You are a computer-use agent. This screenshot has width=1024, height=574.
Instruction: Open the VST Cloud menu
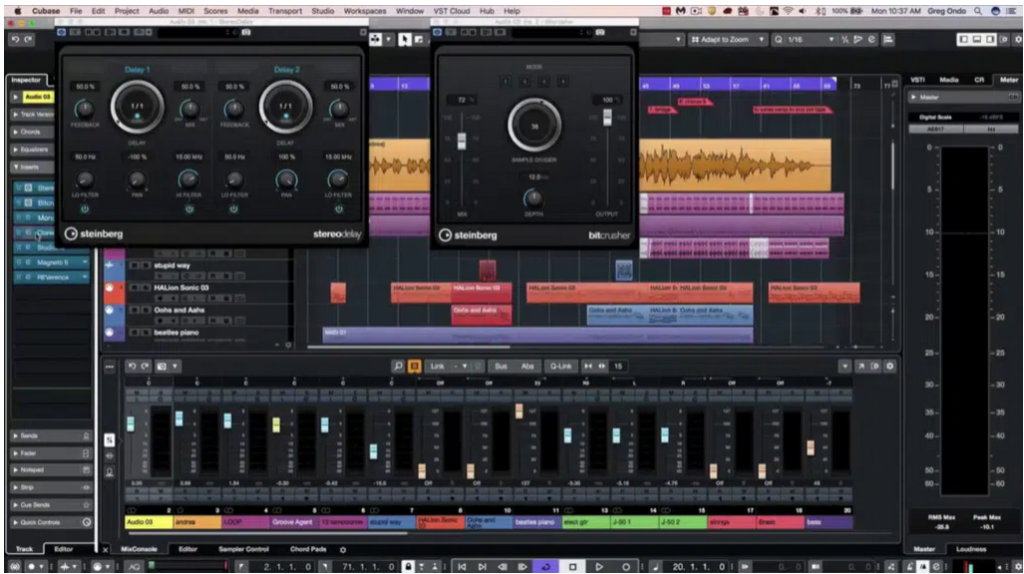pyautogui.click(x=452, y=11)
